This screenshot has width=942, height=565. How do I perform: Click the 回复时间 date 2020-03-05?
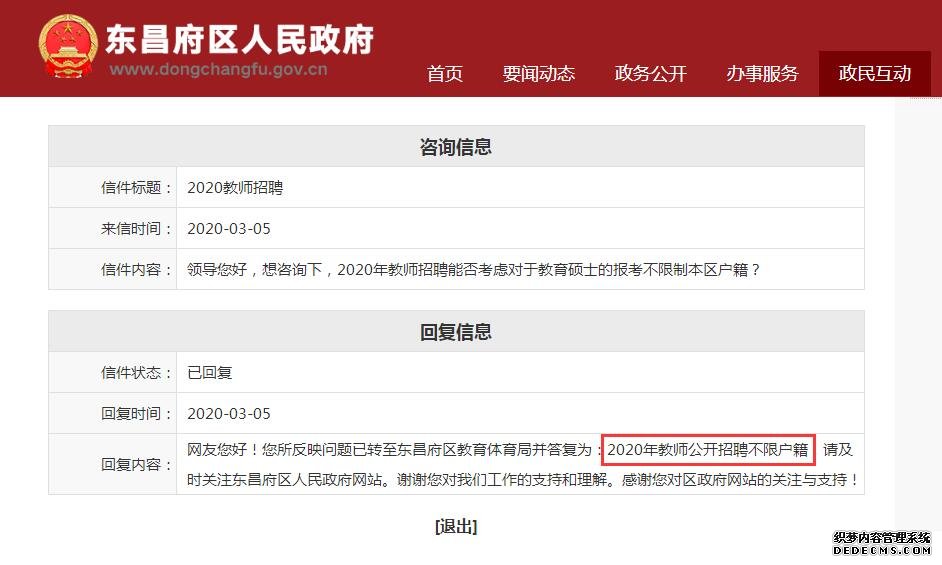coord(229,414)
